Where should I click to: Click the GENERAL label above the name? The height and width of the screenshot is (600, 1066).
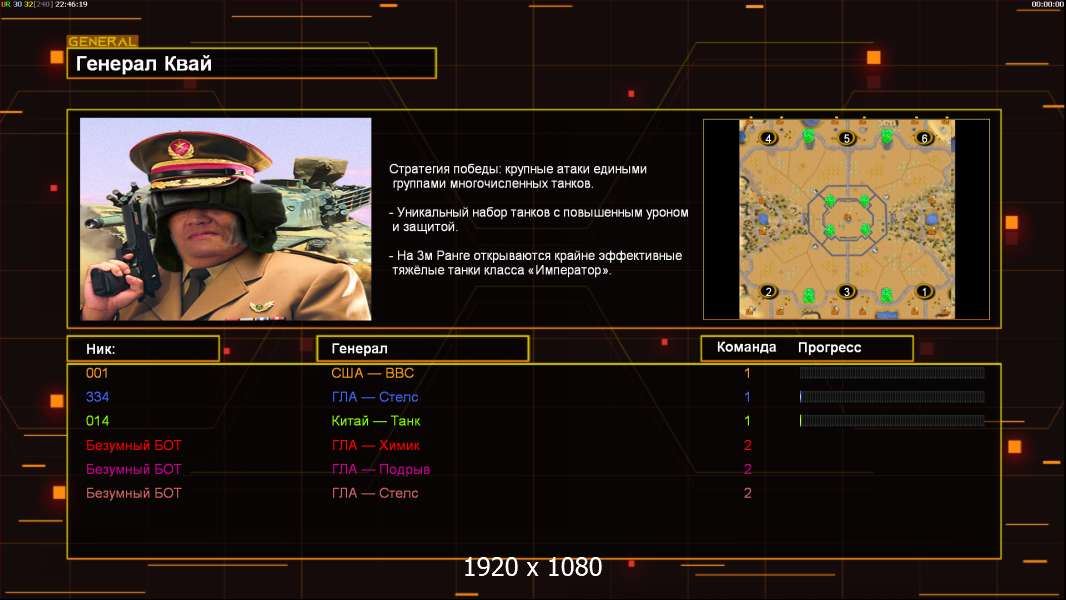(102, 41)
